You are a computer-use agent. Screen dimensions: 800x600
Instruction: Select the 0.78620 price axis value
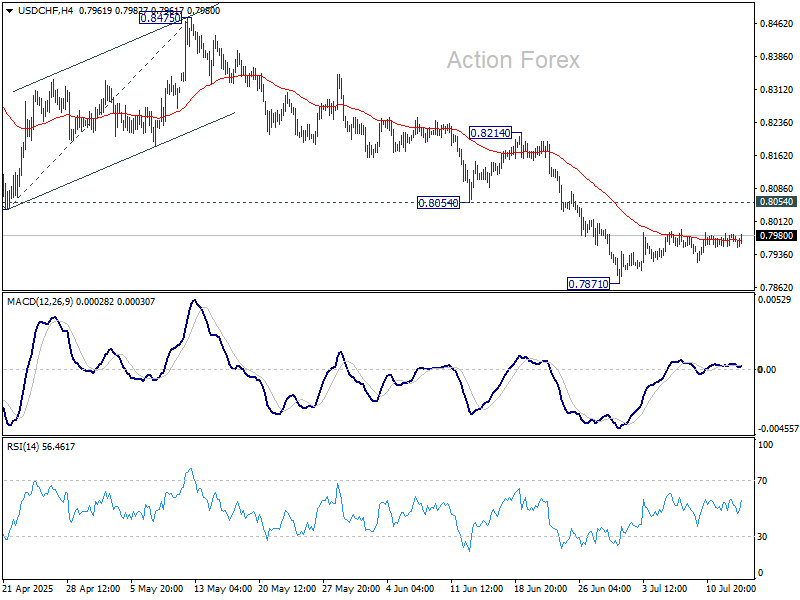(777, 287)
